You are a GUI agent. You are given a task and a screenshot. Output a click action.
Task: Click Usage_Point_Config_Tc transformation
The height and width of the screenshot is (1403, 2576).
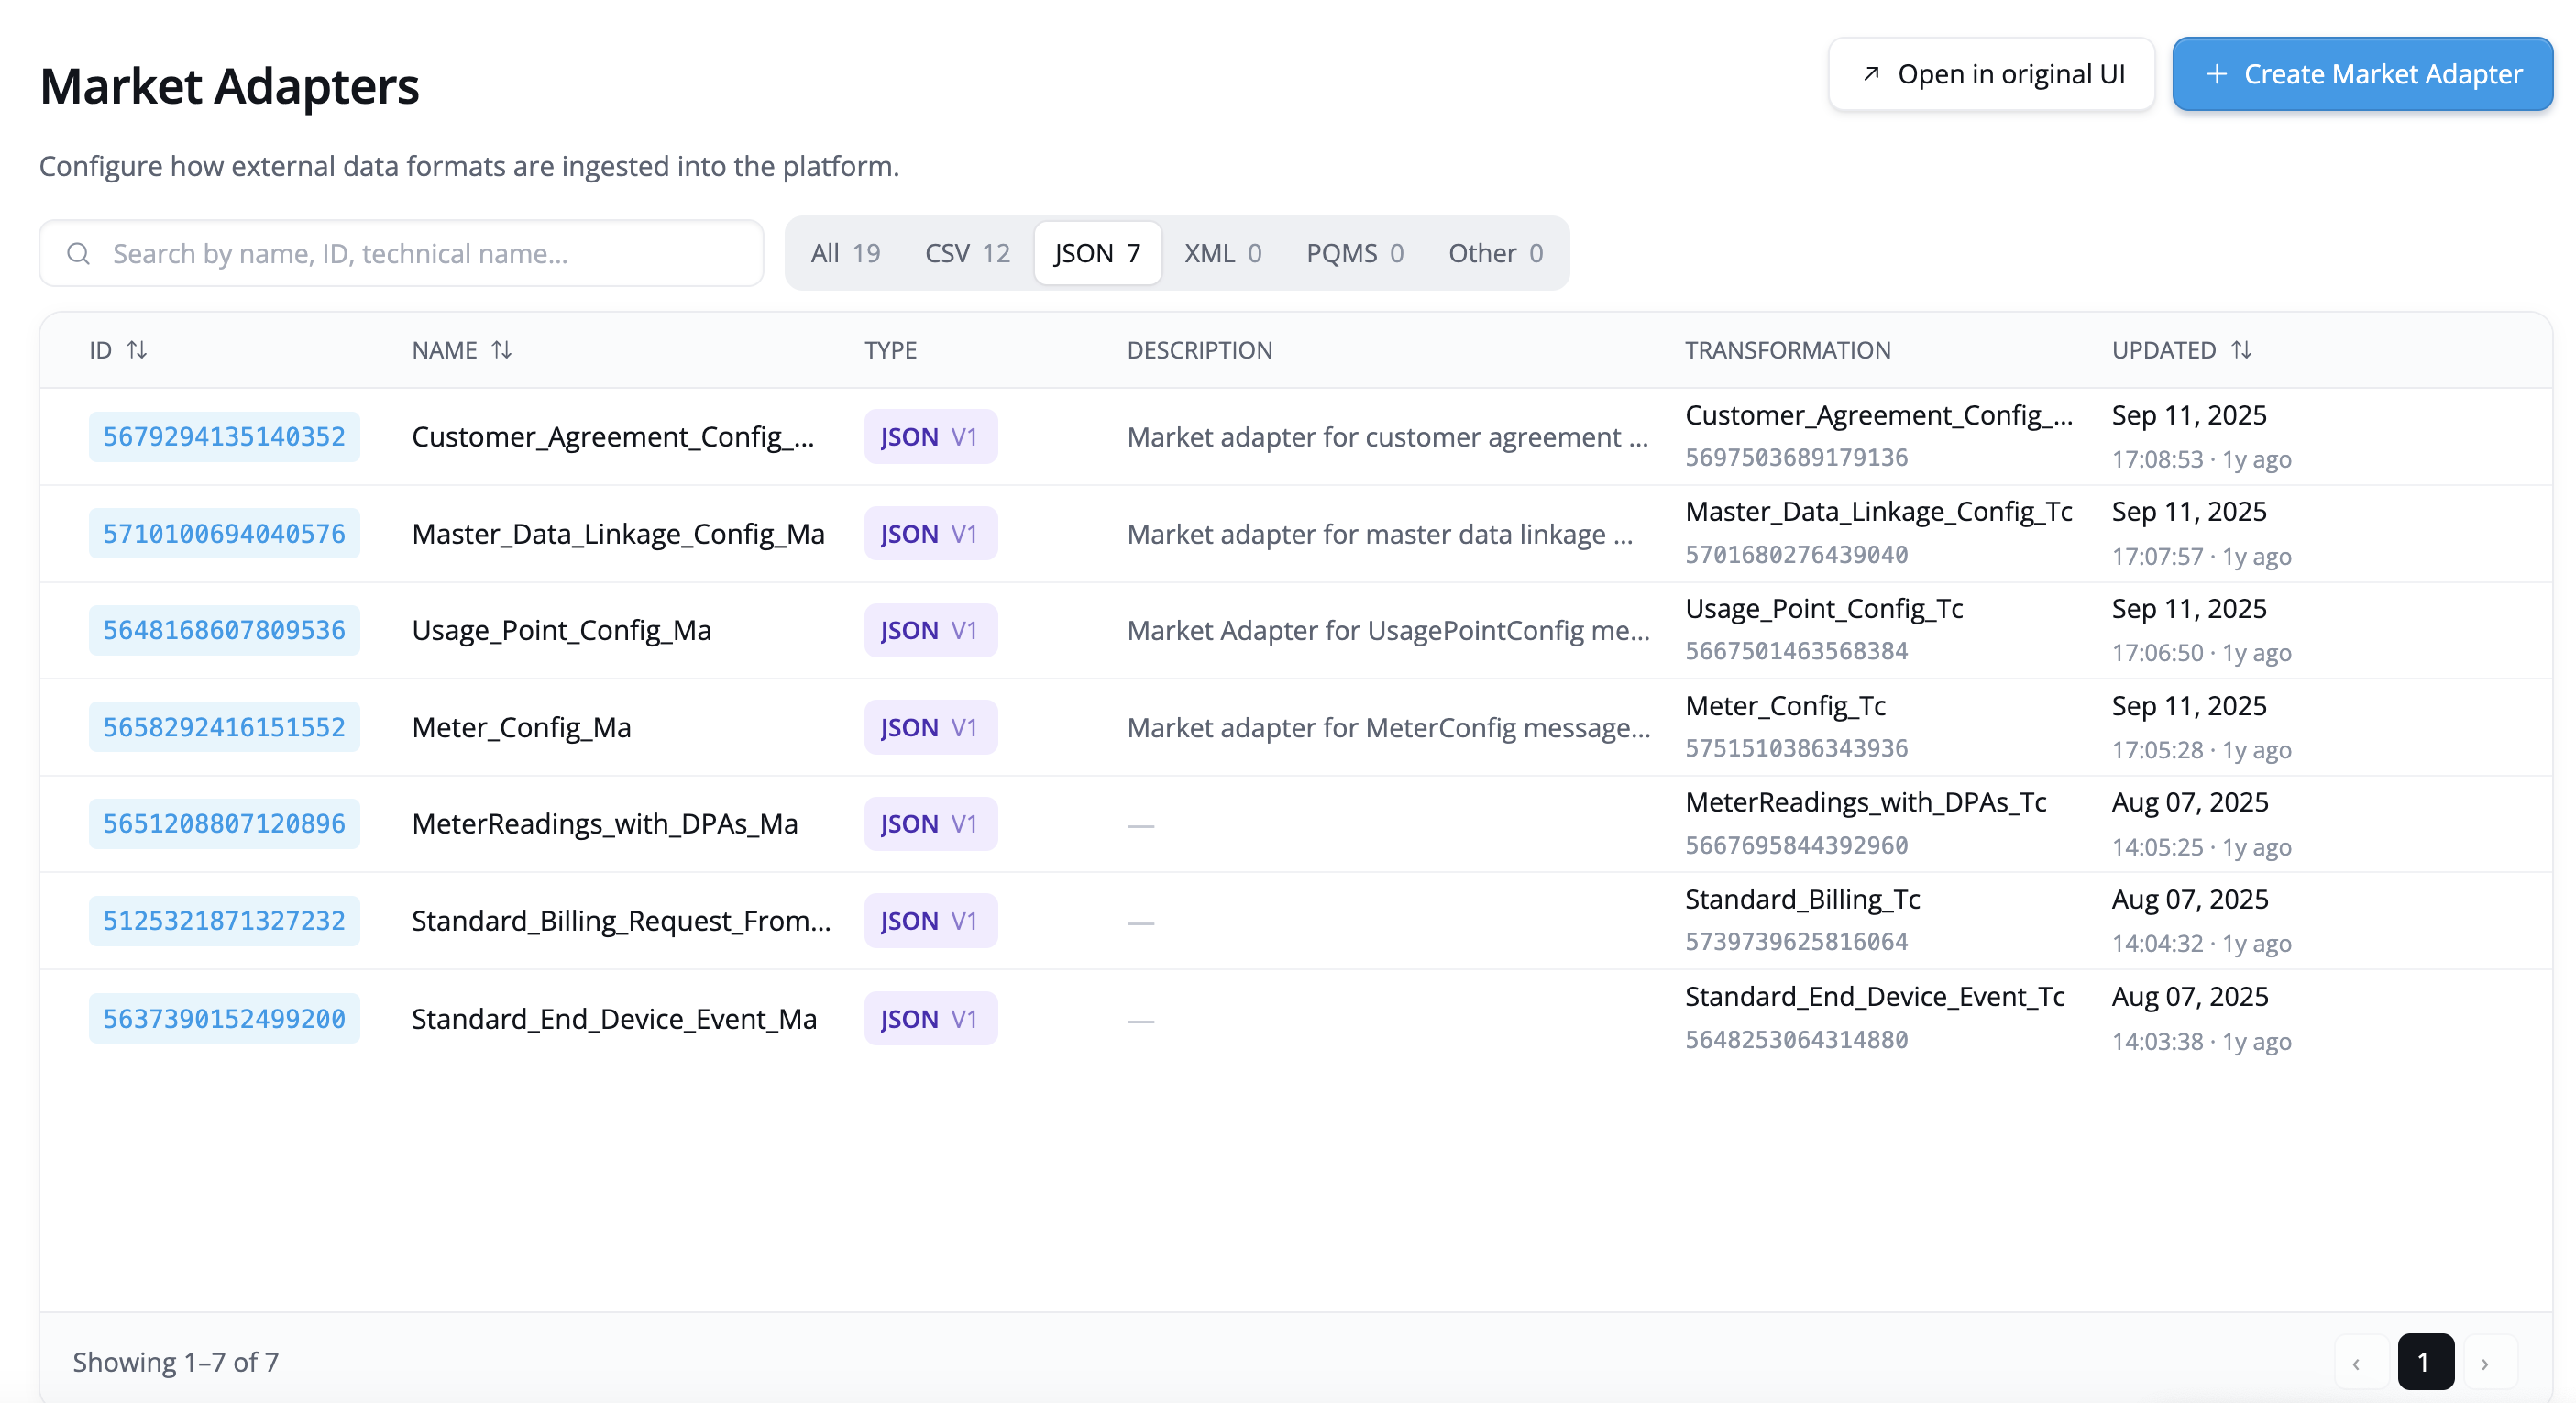pyautogui.click(x=1824, y=609)
